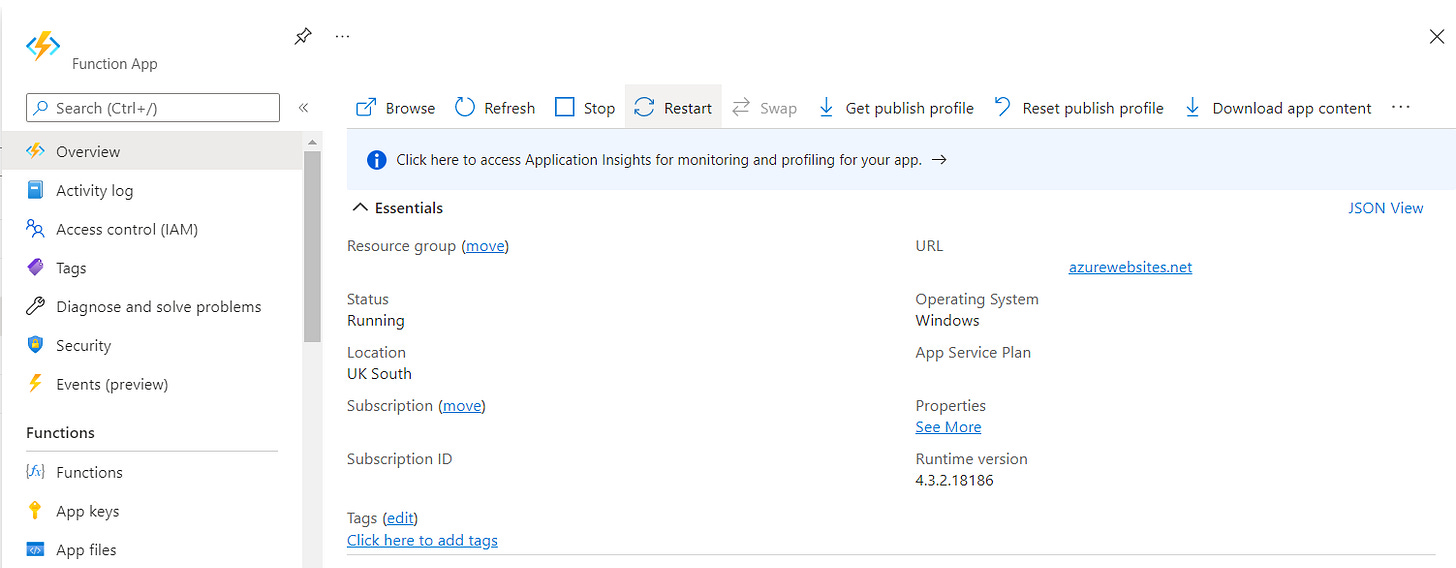Click the Functions fx icon
This screenshot has height=568, width=1456.
coord(35,472)
